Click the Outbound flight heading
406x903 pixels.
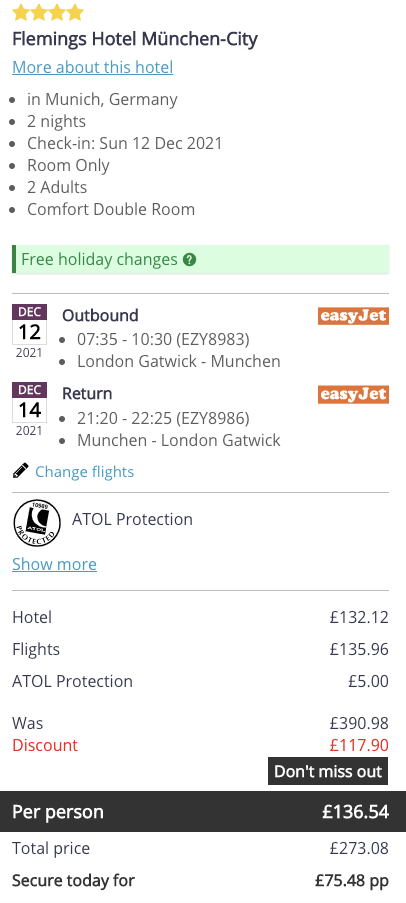[100, 316]
